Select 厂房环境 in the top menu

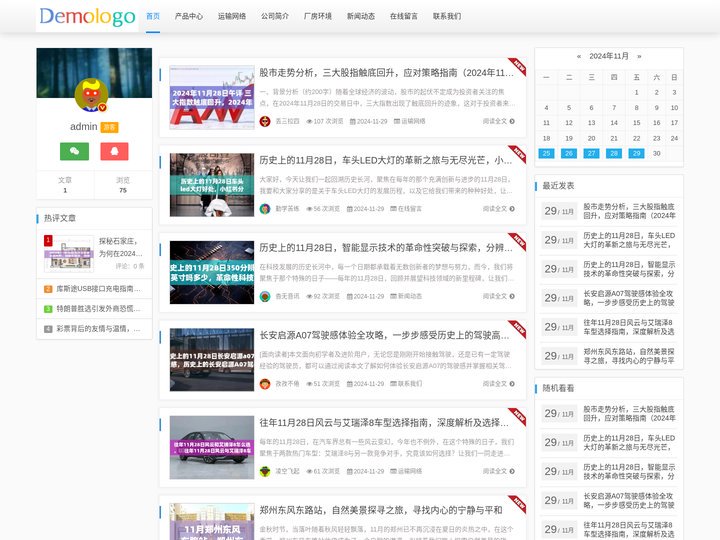[x=318, y=16]
